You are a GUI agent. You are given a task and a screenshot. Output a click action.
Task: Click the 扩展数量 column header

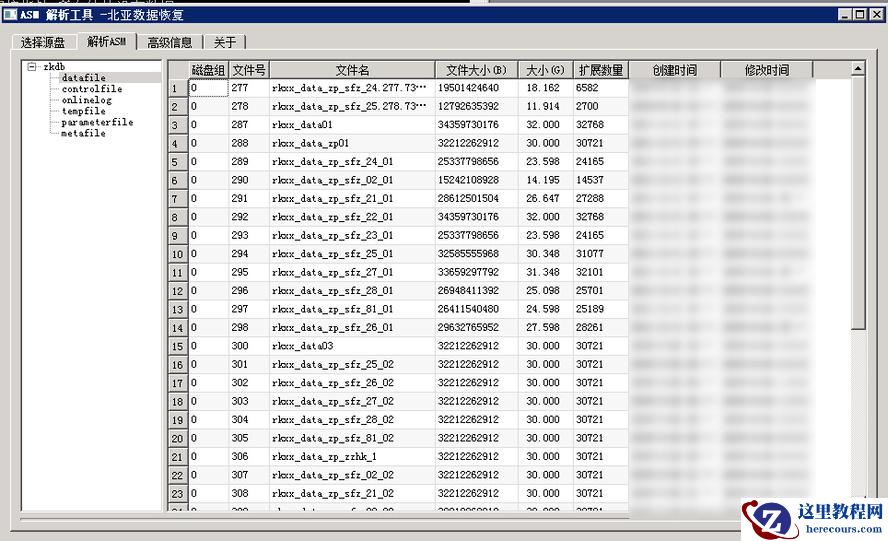click(601, 70)
